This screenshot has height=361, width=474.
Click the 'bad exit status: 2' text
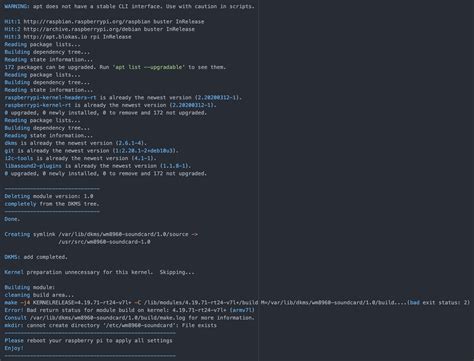click(438, 303)
